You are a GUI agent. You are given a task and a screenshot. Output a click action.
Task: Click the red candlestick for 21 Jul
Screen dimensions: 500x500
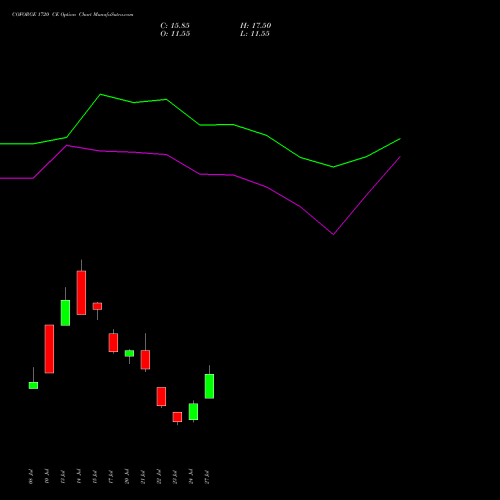(145, 360)
